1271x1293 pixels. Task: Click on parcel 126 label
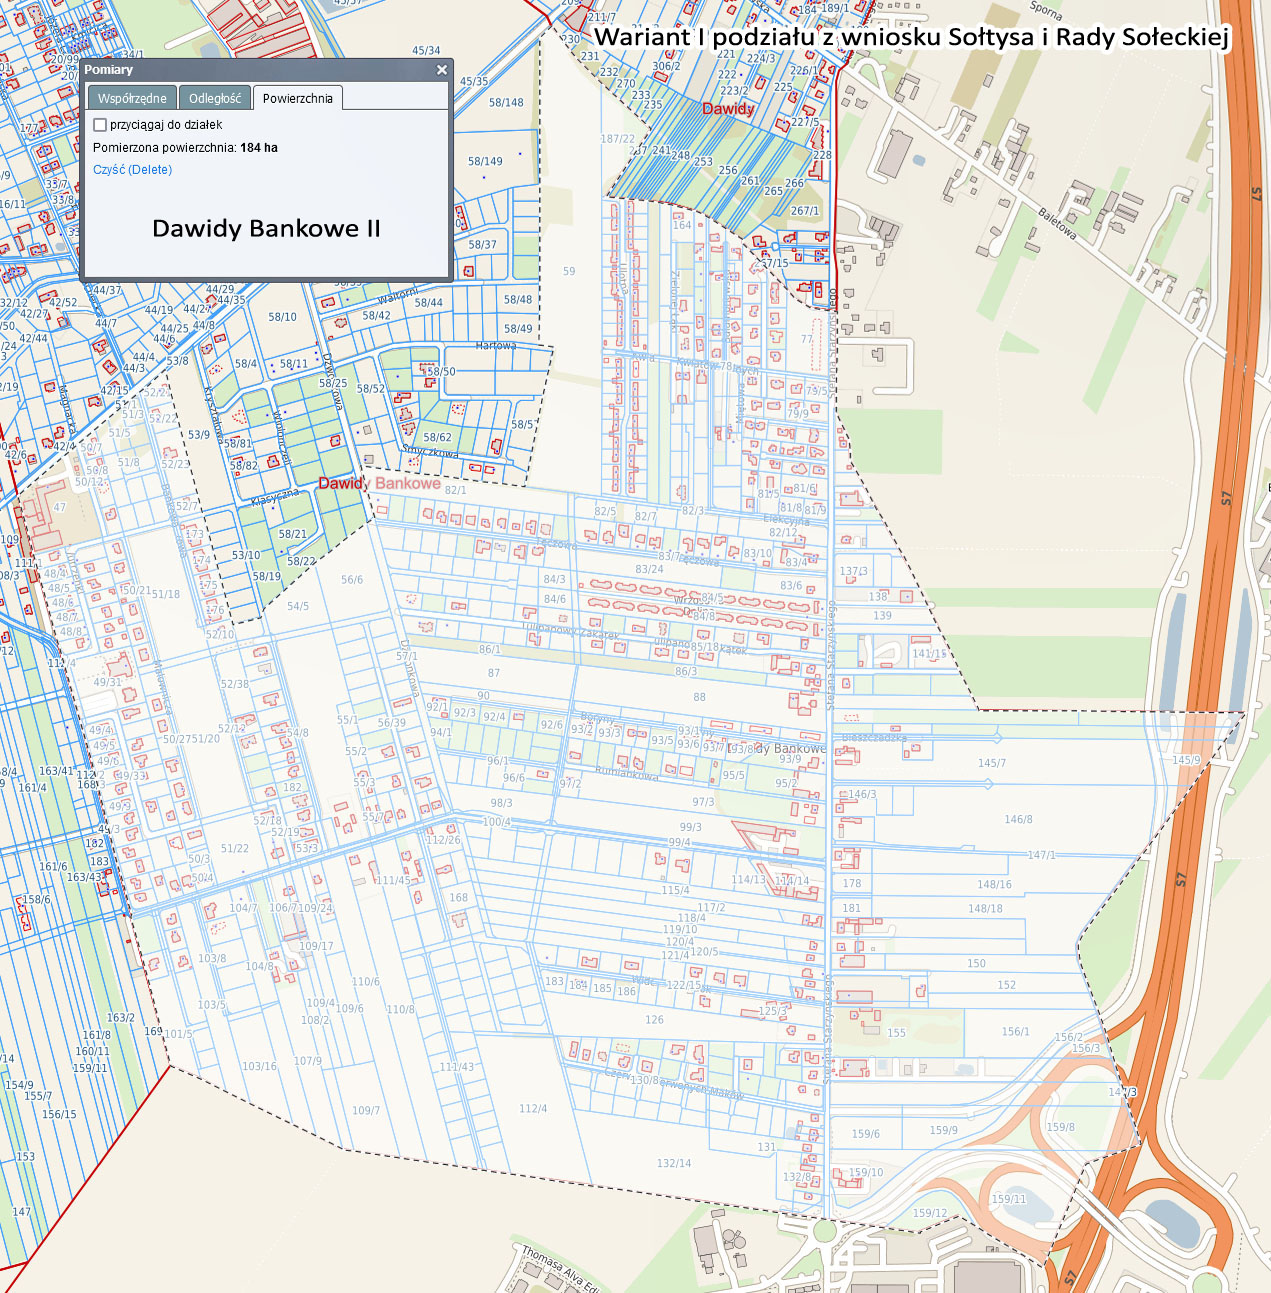[654, 1021]
